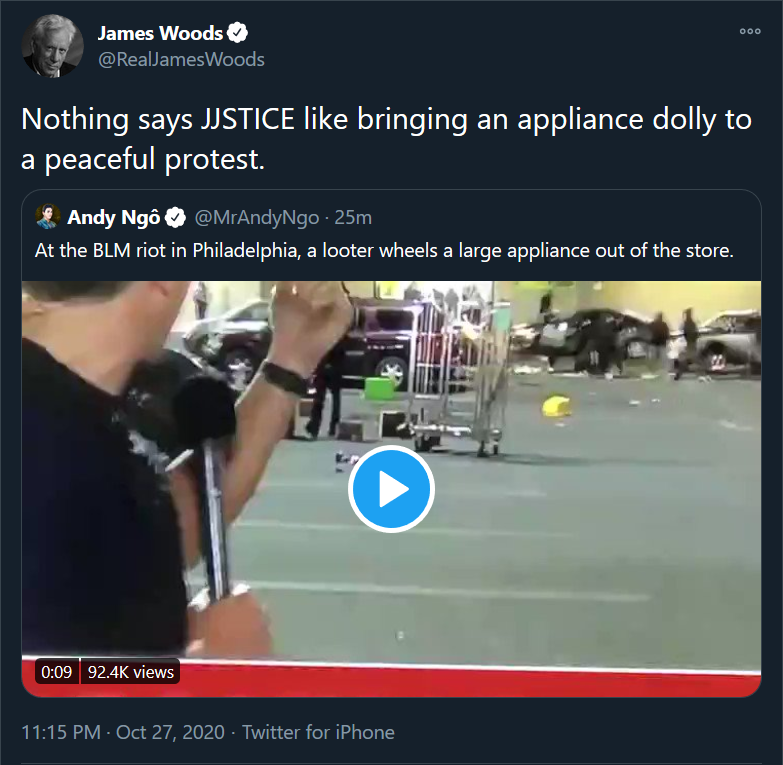Open the 11:15 PM tweet timestamp
The image size is (783, 765).
click(x=61, y=732)
